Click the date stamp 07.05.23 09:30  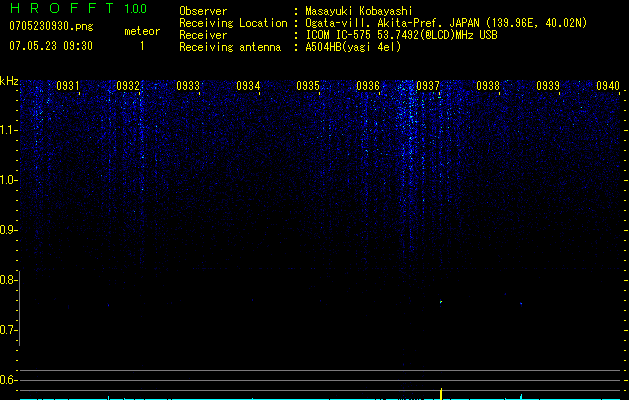click(51, 46)
